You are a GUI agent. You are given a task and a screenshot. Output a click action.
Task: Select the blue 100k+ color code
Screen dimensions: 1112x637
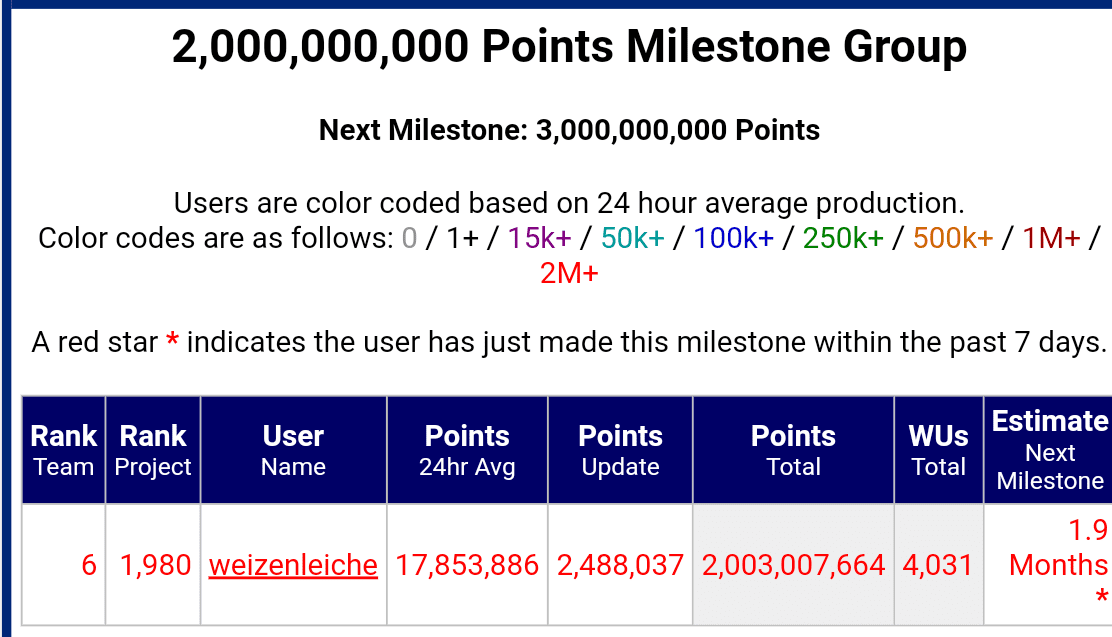(x=733, y=238)
